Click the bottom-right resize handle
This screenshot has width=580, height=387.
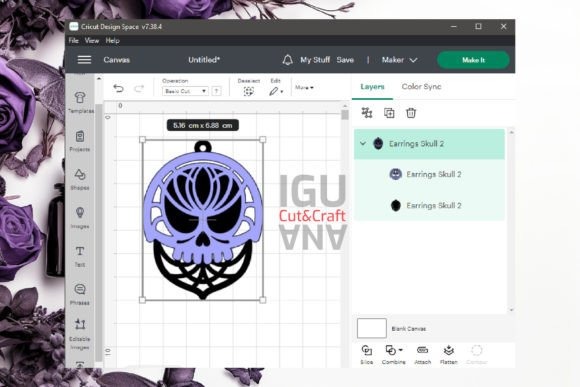point(263,300)
